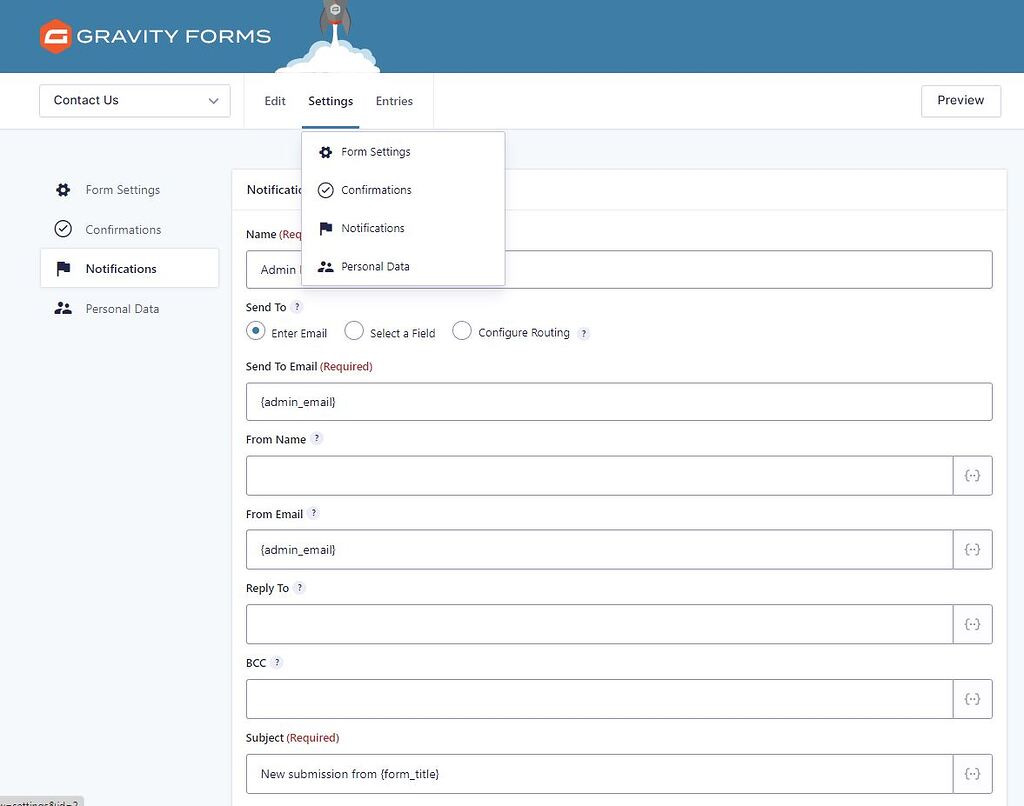Click inside the Send To Email field

tap(619, 401)
